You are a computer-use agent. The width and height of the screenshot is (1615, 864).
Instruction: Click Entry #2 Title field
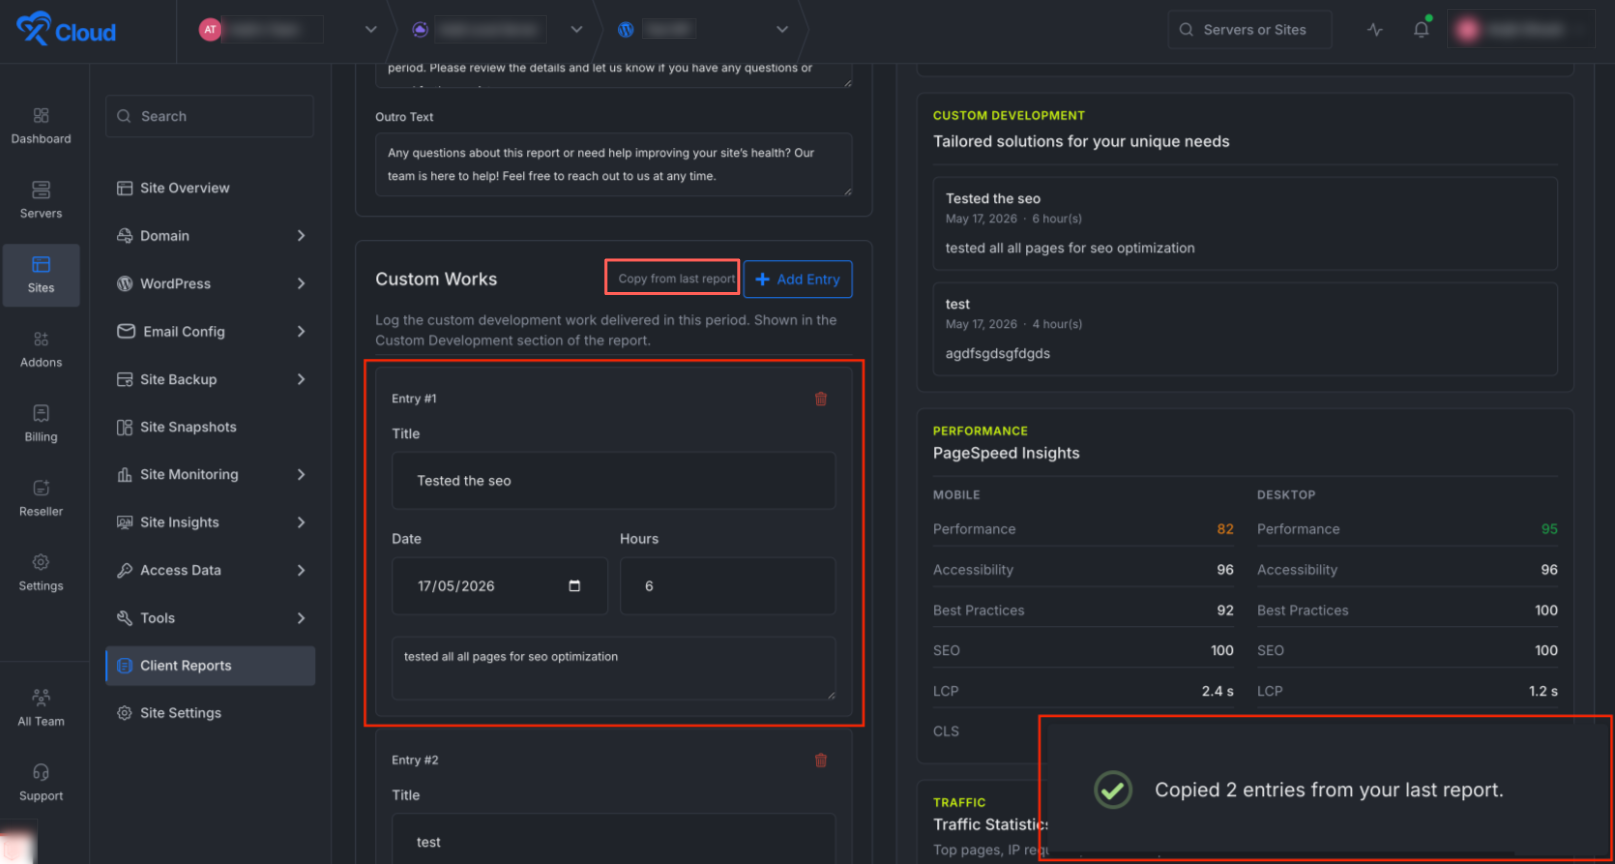[x=614, y=840]
